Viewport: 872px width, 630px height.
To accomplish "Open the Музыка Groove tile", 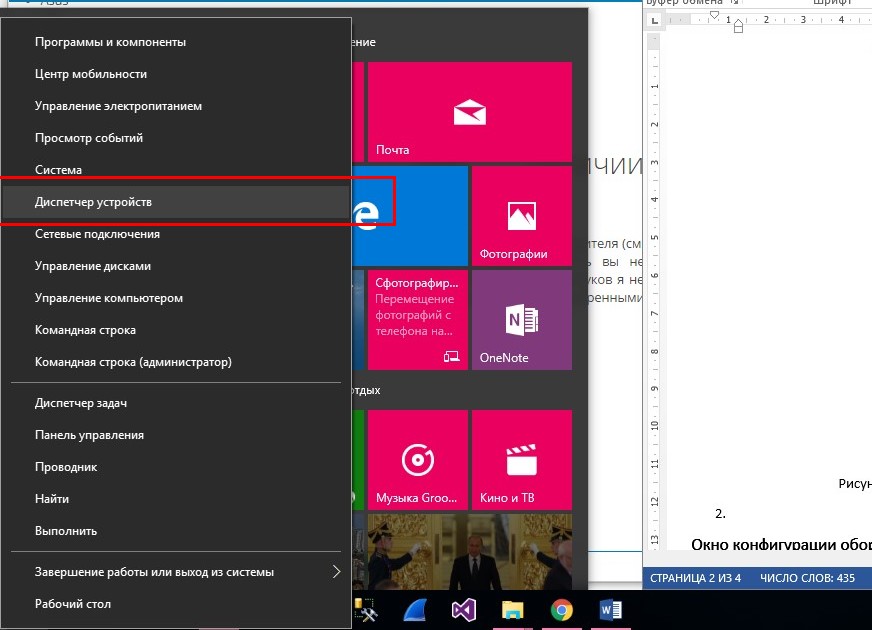I will coord(417,460).
